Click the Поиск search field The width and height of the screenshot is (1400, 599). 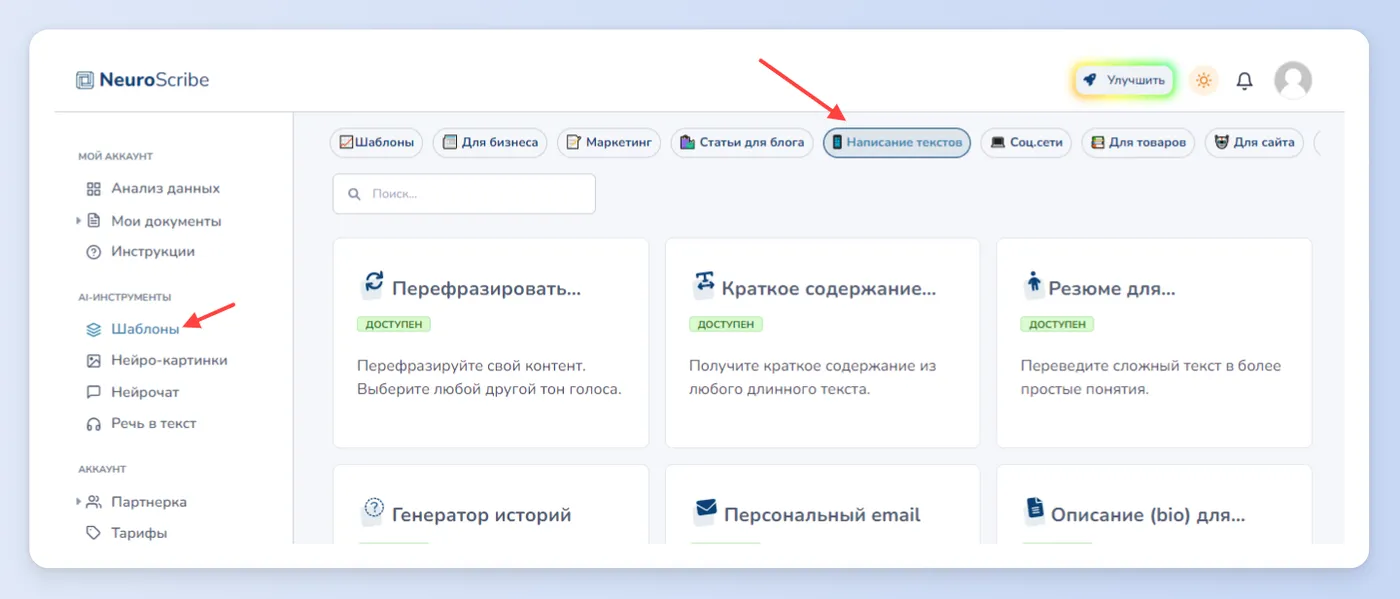(464, 194)
